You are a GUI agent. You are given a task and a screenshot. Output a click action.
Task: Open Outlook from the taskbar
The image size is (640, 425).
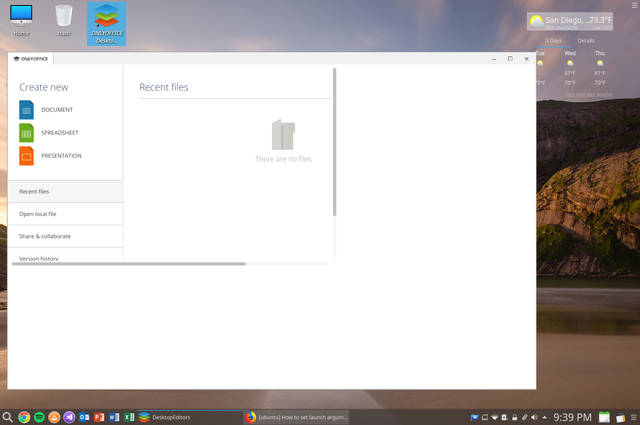coord(84,417)
